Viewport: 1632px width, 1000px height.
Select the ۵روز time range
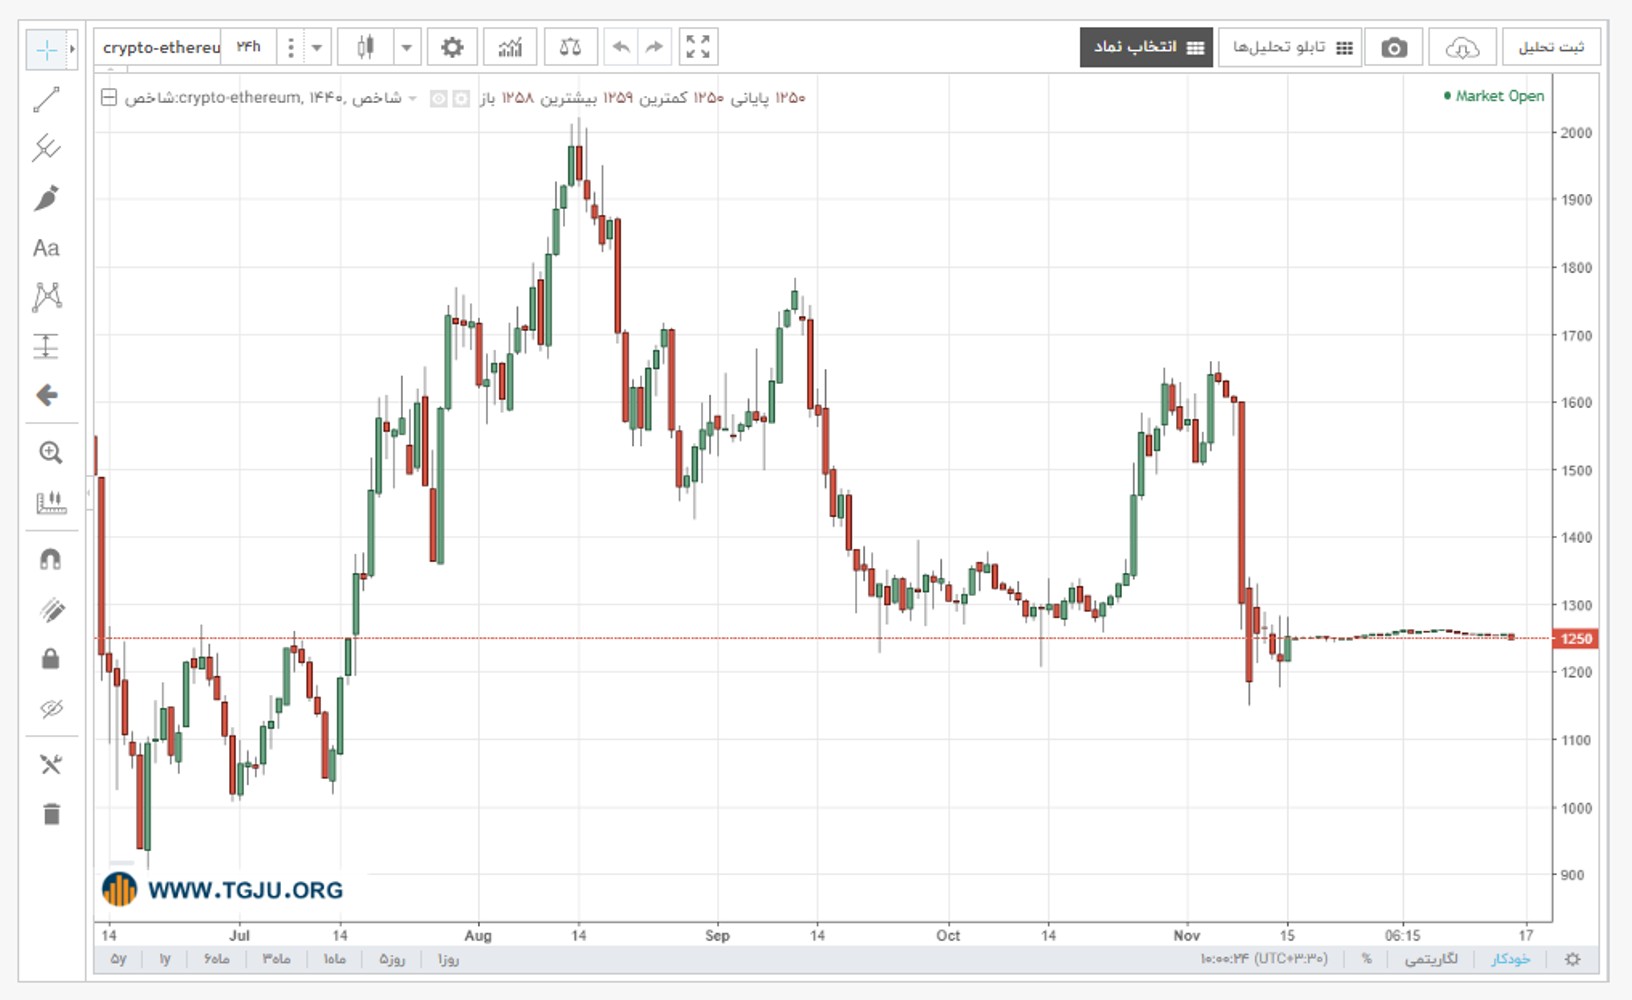(x=391, y=959)
